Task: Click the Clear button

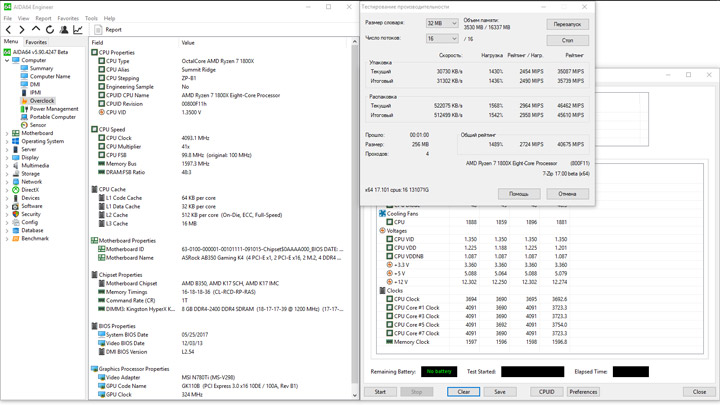Action: point(464,392)
